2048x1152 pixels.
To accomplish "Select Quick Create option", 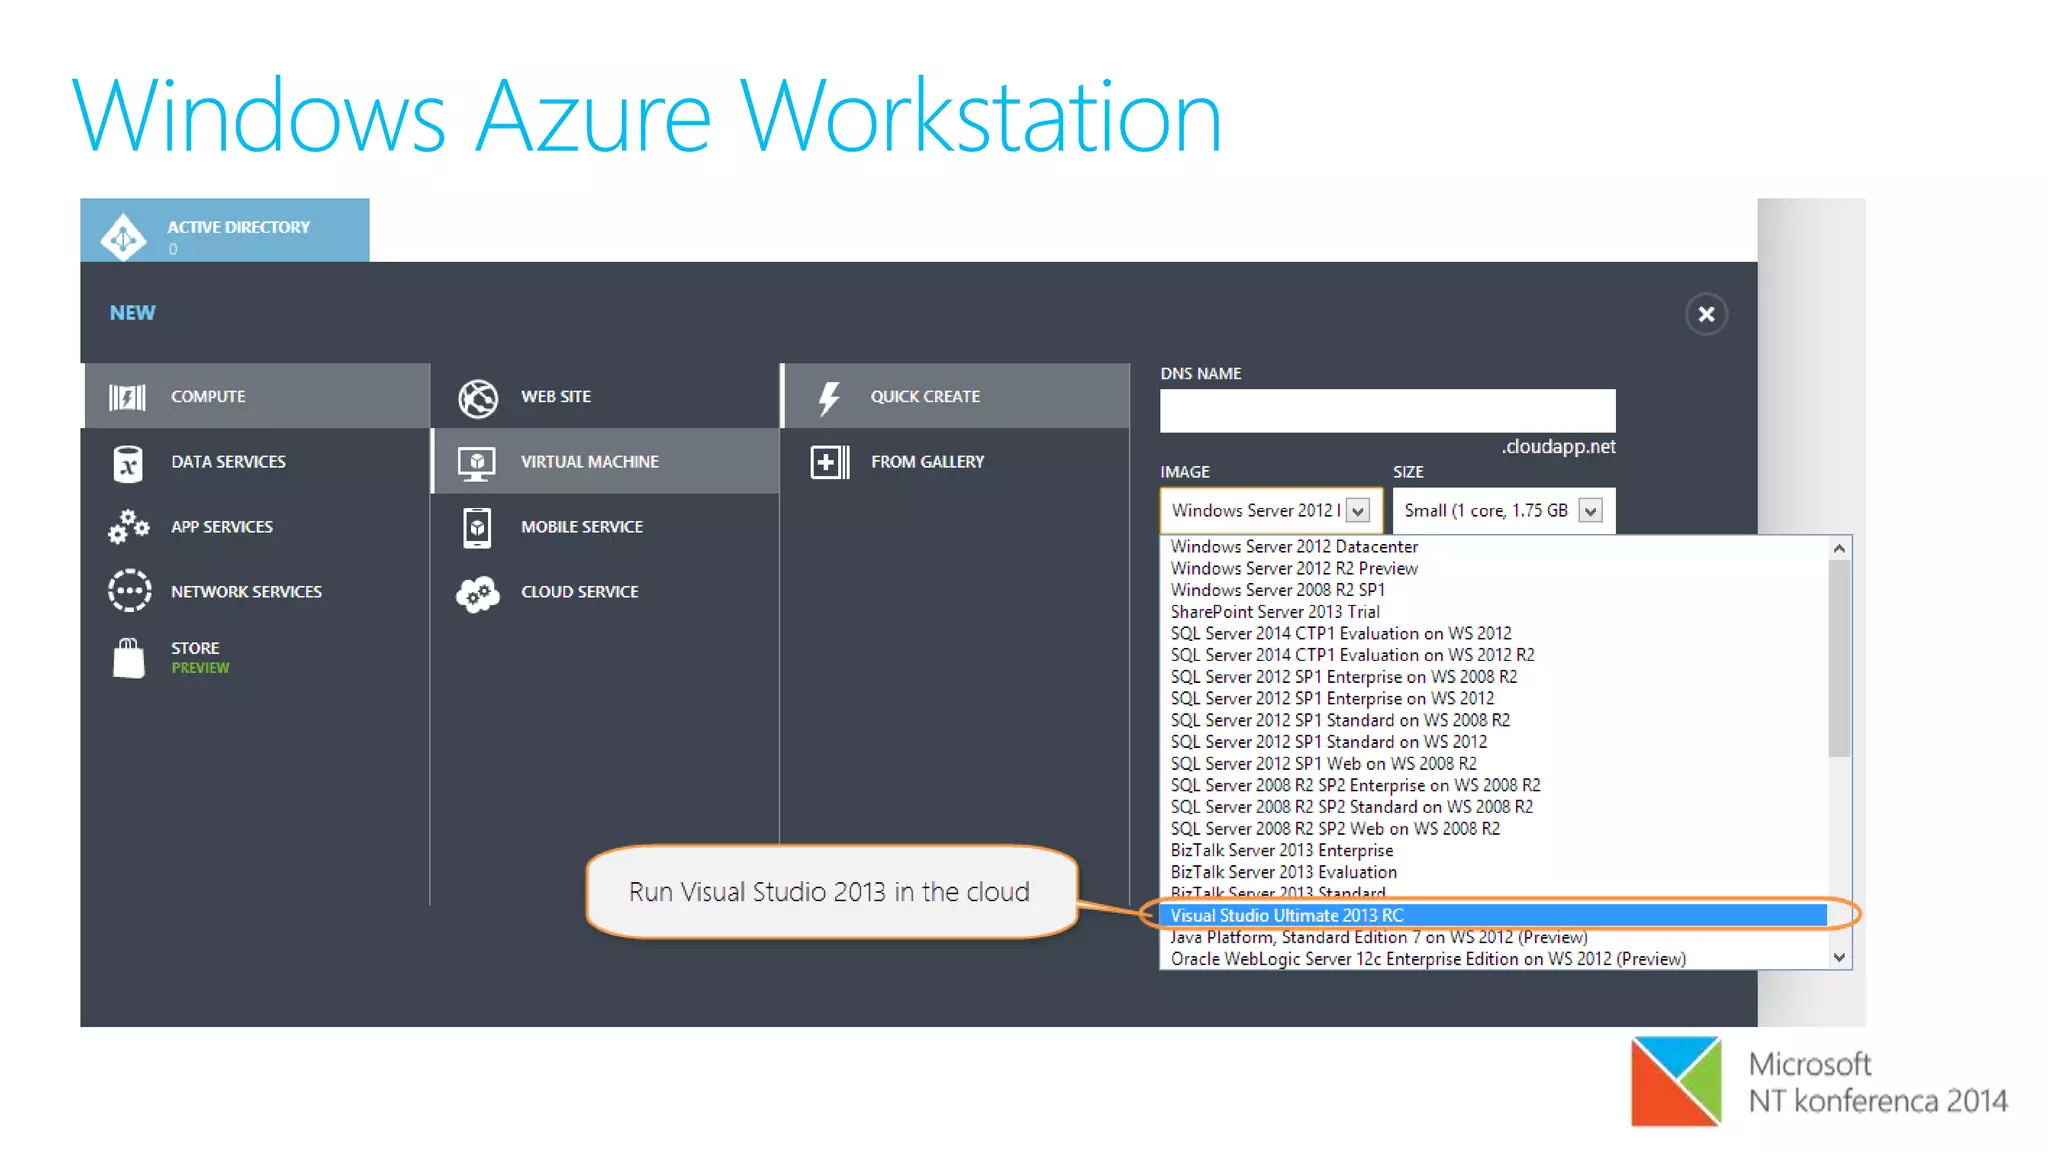I will [955, 396].
